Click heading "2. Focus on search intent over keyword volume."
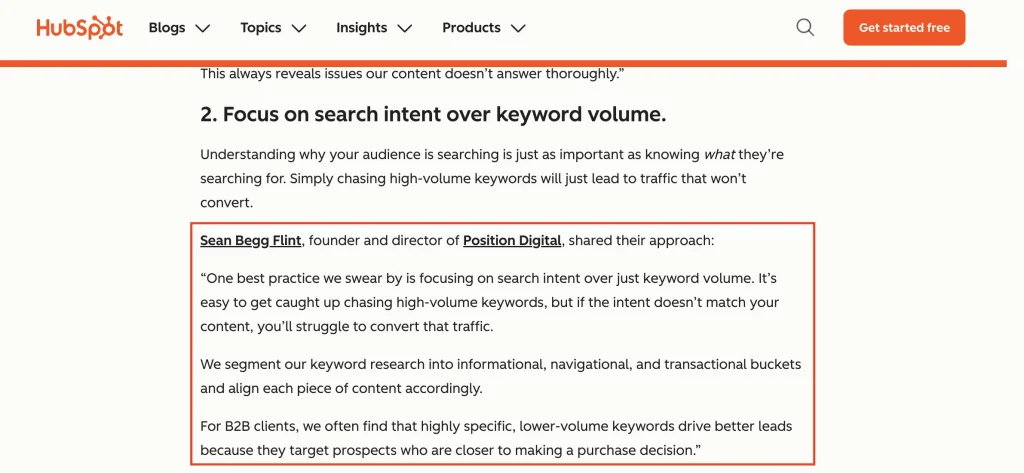The image size is (1024, 473). pyautogui.click(x=433, y=114)
